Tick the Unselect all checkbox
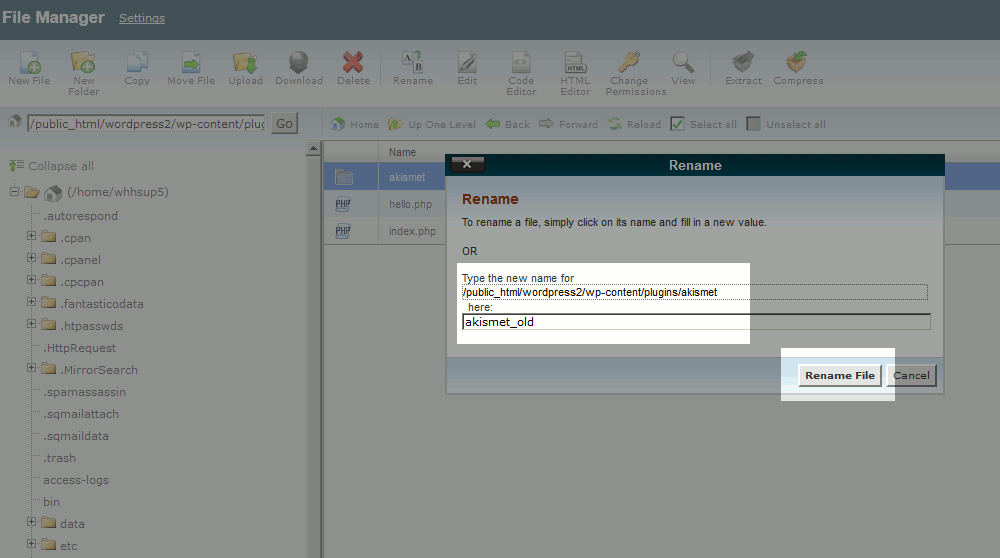The image size is (1000, 558). (x=754, y=124)
